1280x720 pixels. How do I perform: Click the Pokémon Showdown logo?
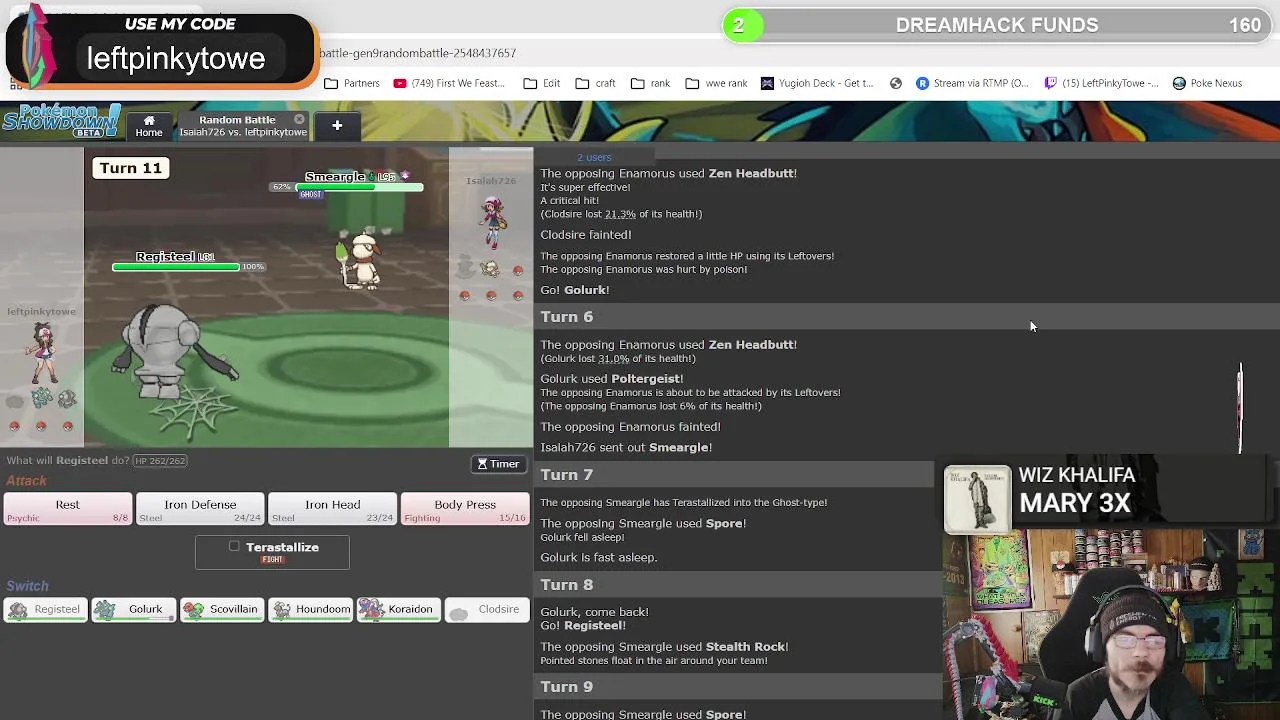(x=61, y=121)
